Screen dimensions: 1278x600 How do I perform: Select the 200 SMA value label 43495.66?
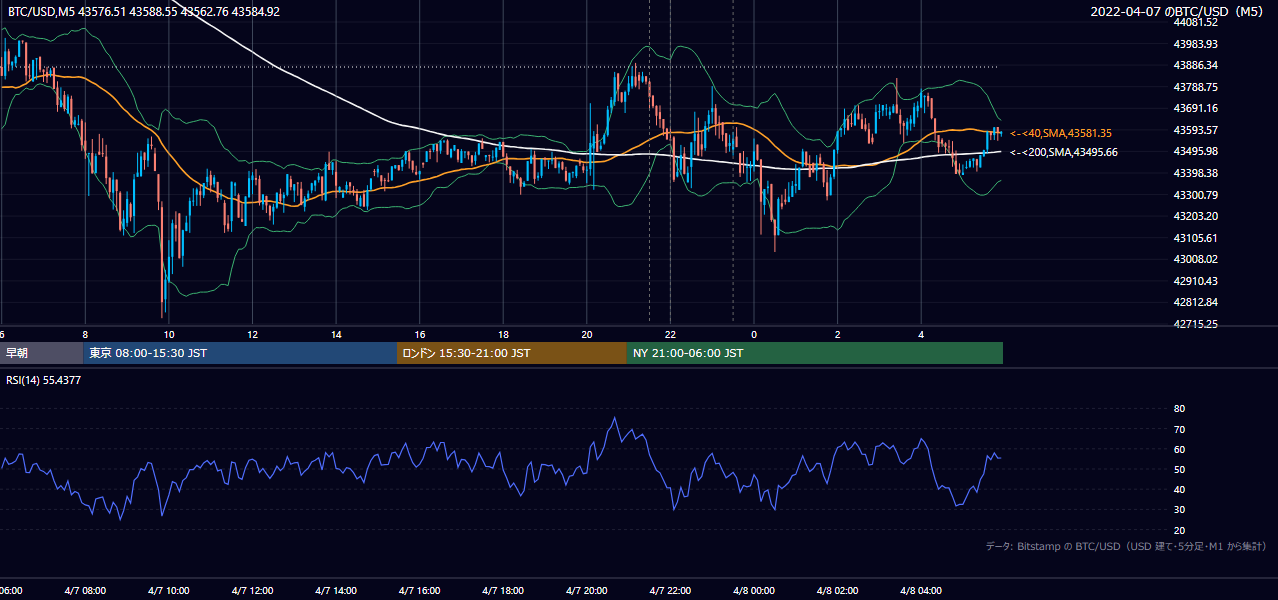point(1064,152)
